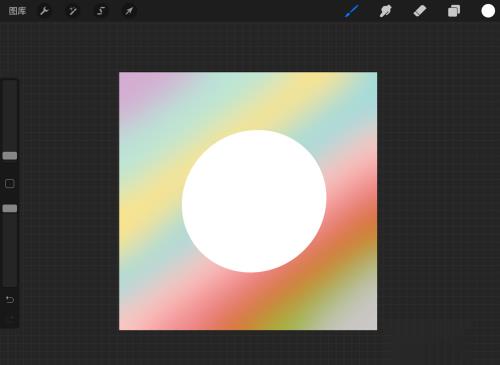Click the white circle on the canvas

(254, 201)
